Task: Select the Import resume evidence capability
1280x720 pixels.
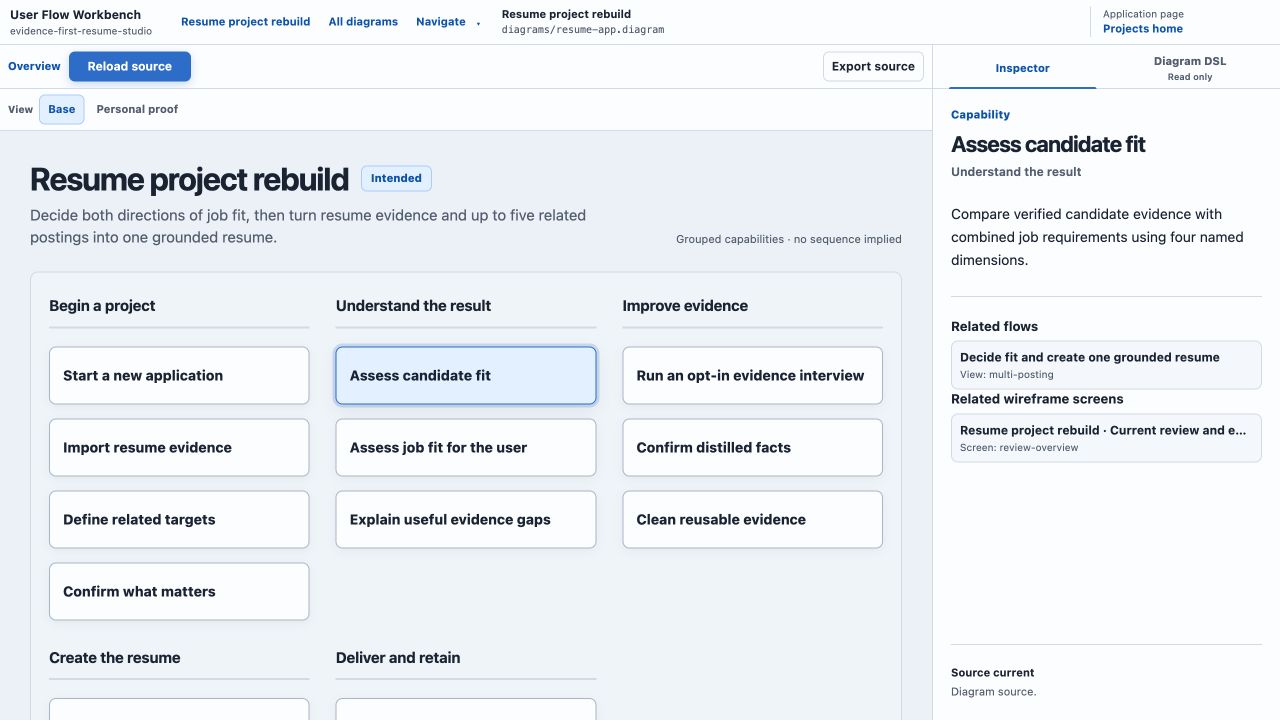Action: pos(179,448)
